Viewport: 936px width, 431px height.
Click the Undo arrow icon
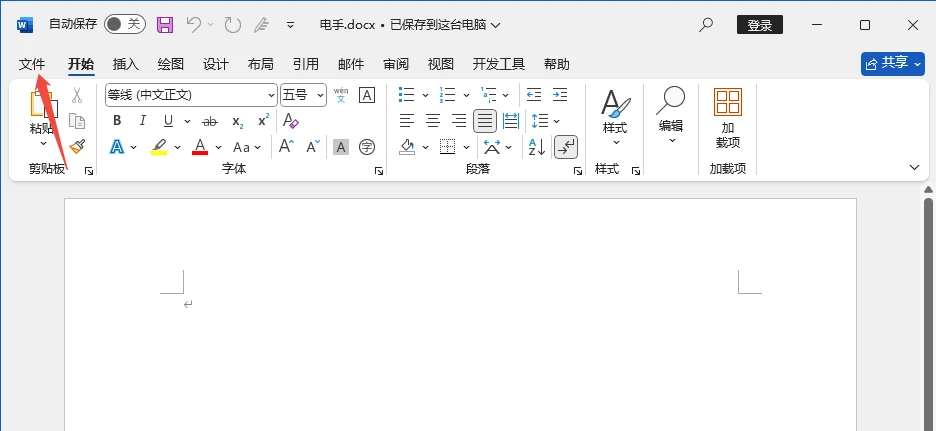(193, 24)
